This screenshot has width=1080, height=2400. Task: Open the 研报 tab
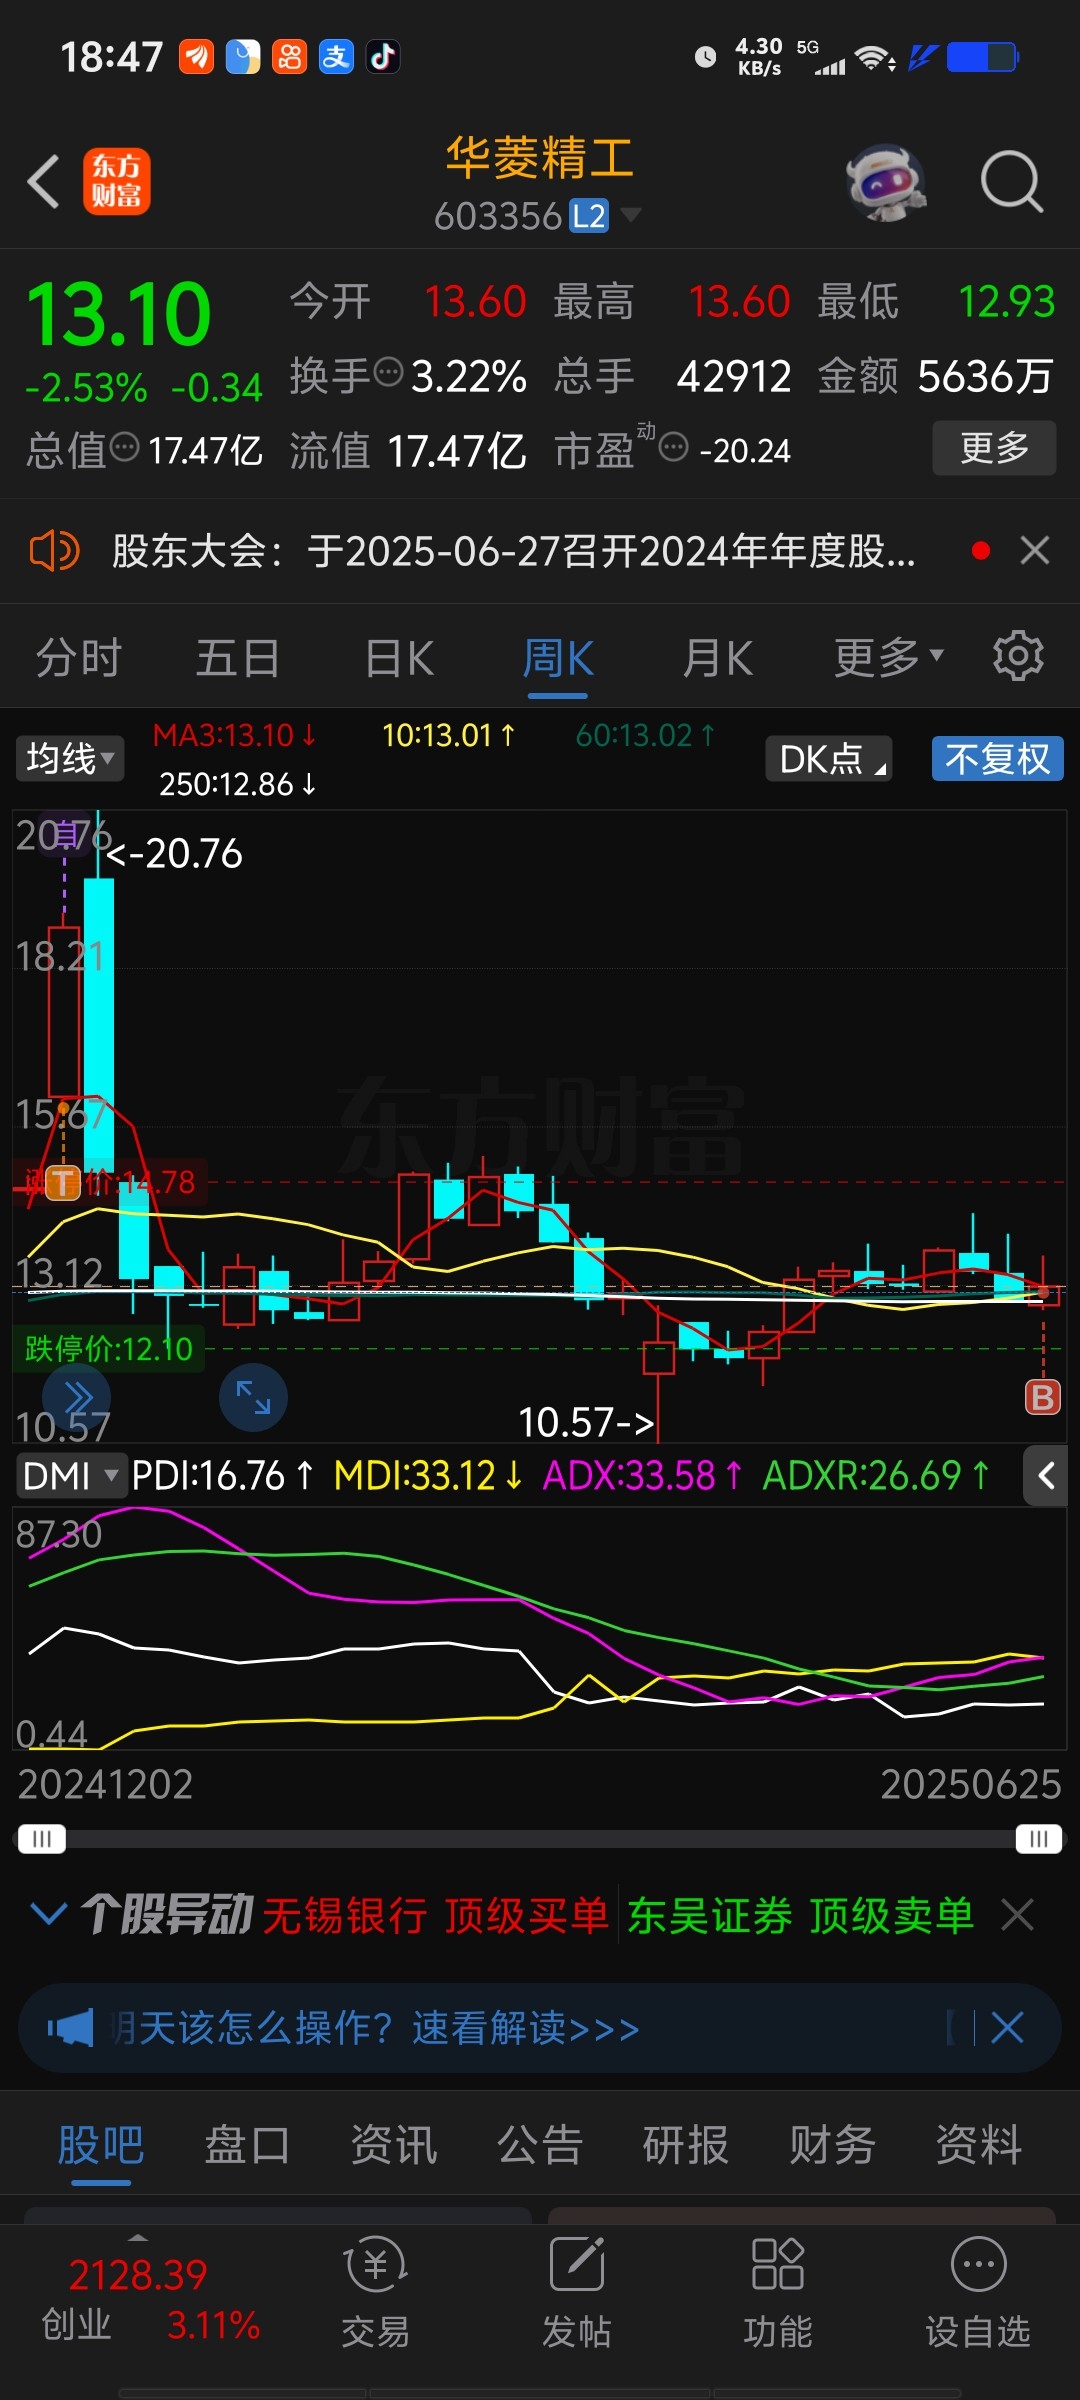click(686, 2146)
